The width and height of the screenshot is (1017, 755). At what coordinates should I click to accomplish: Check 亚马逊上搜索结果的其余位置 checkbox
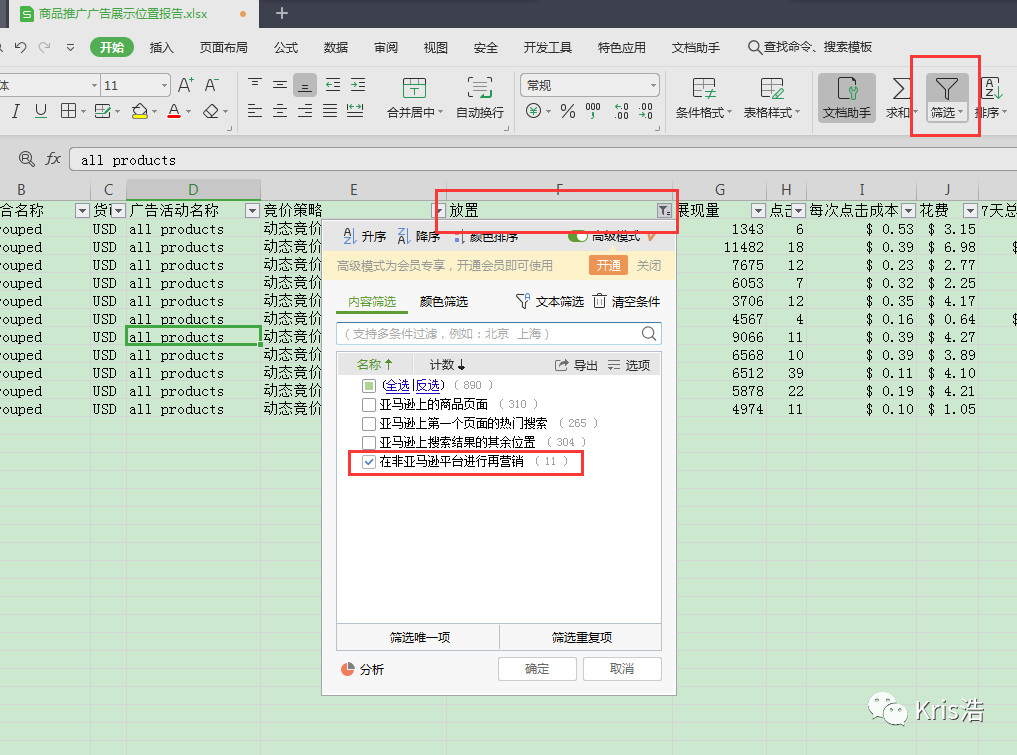(369, 442)
